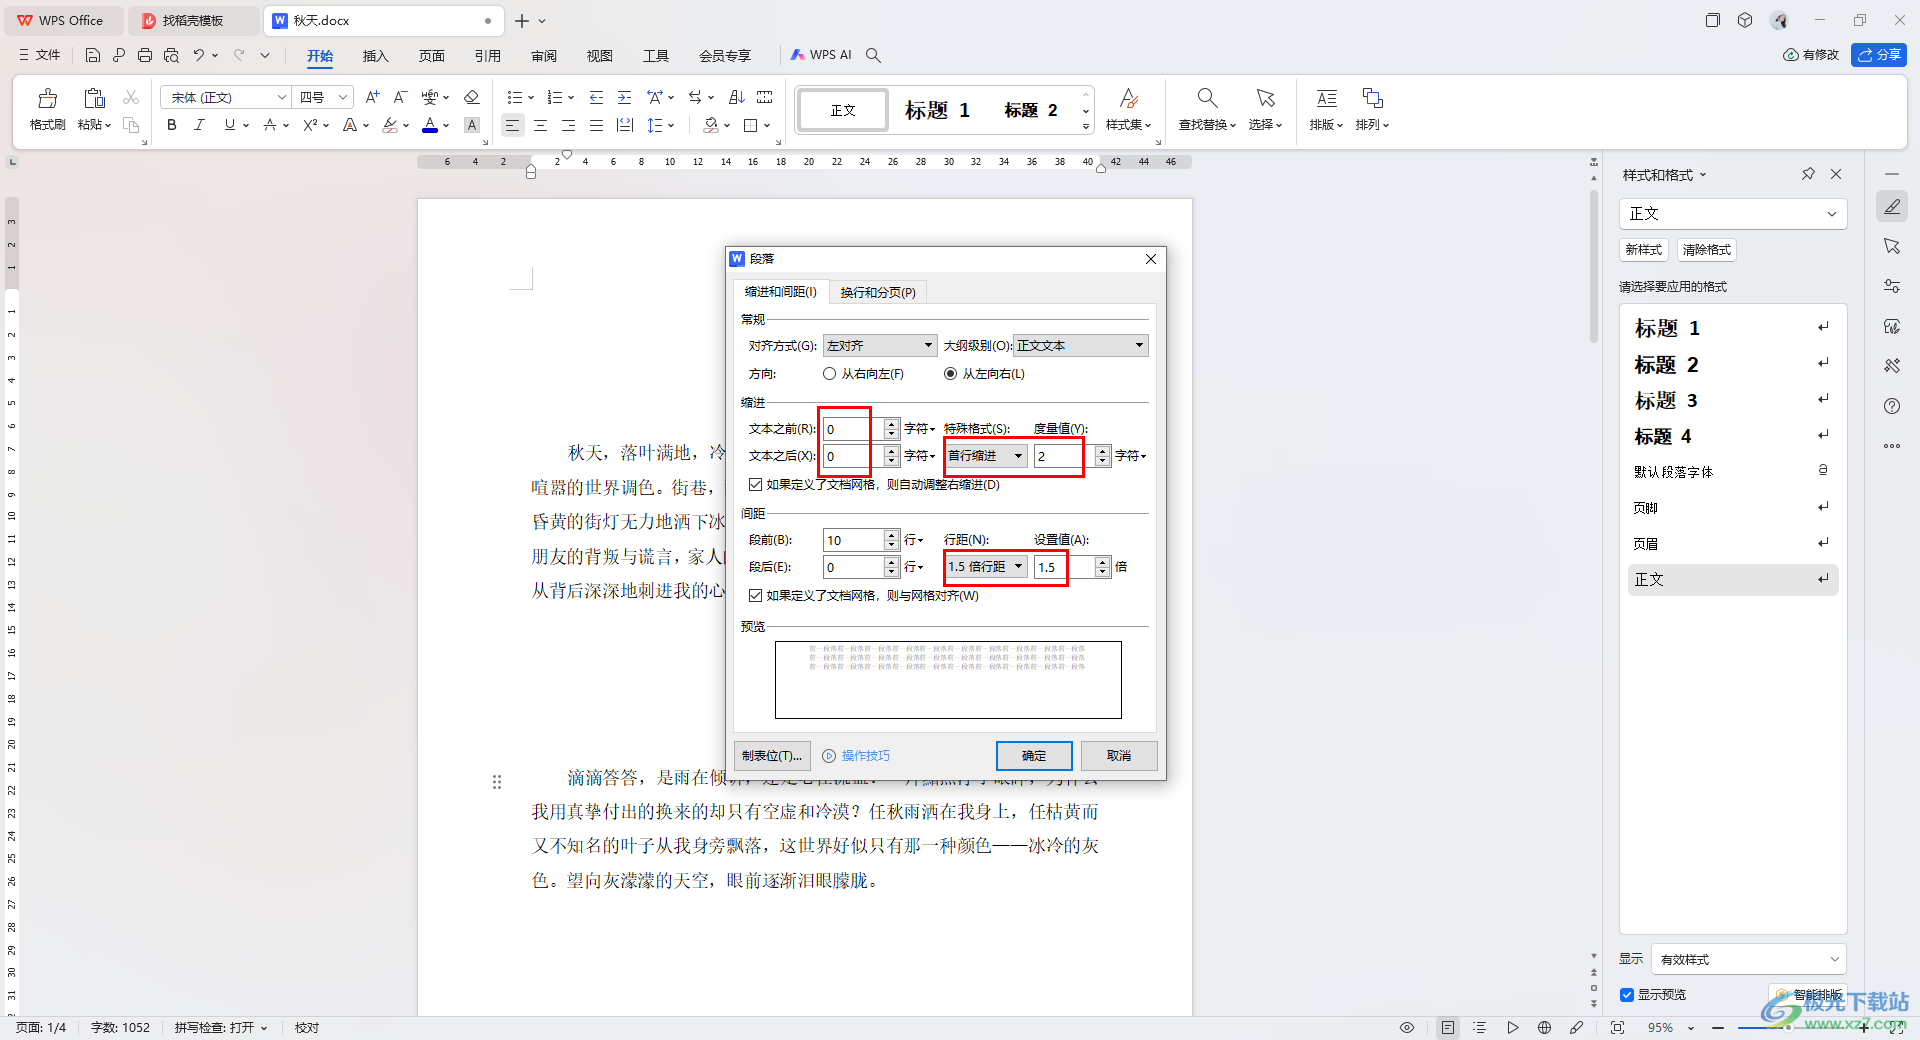Open the References ribbon tab
The image size is (1920, 1040).
[488, 55]
